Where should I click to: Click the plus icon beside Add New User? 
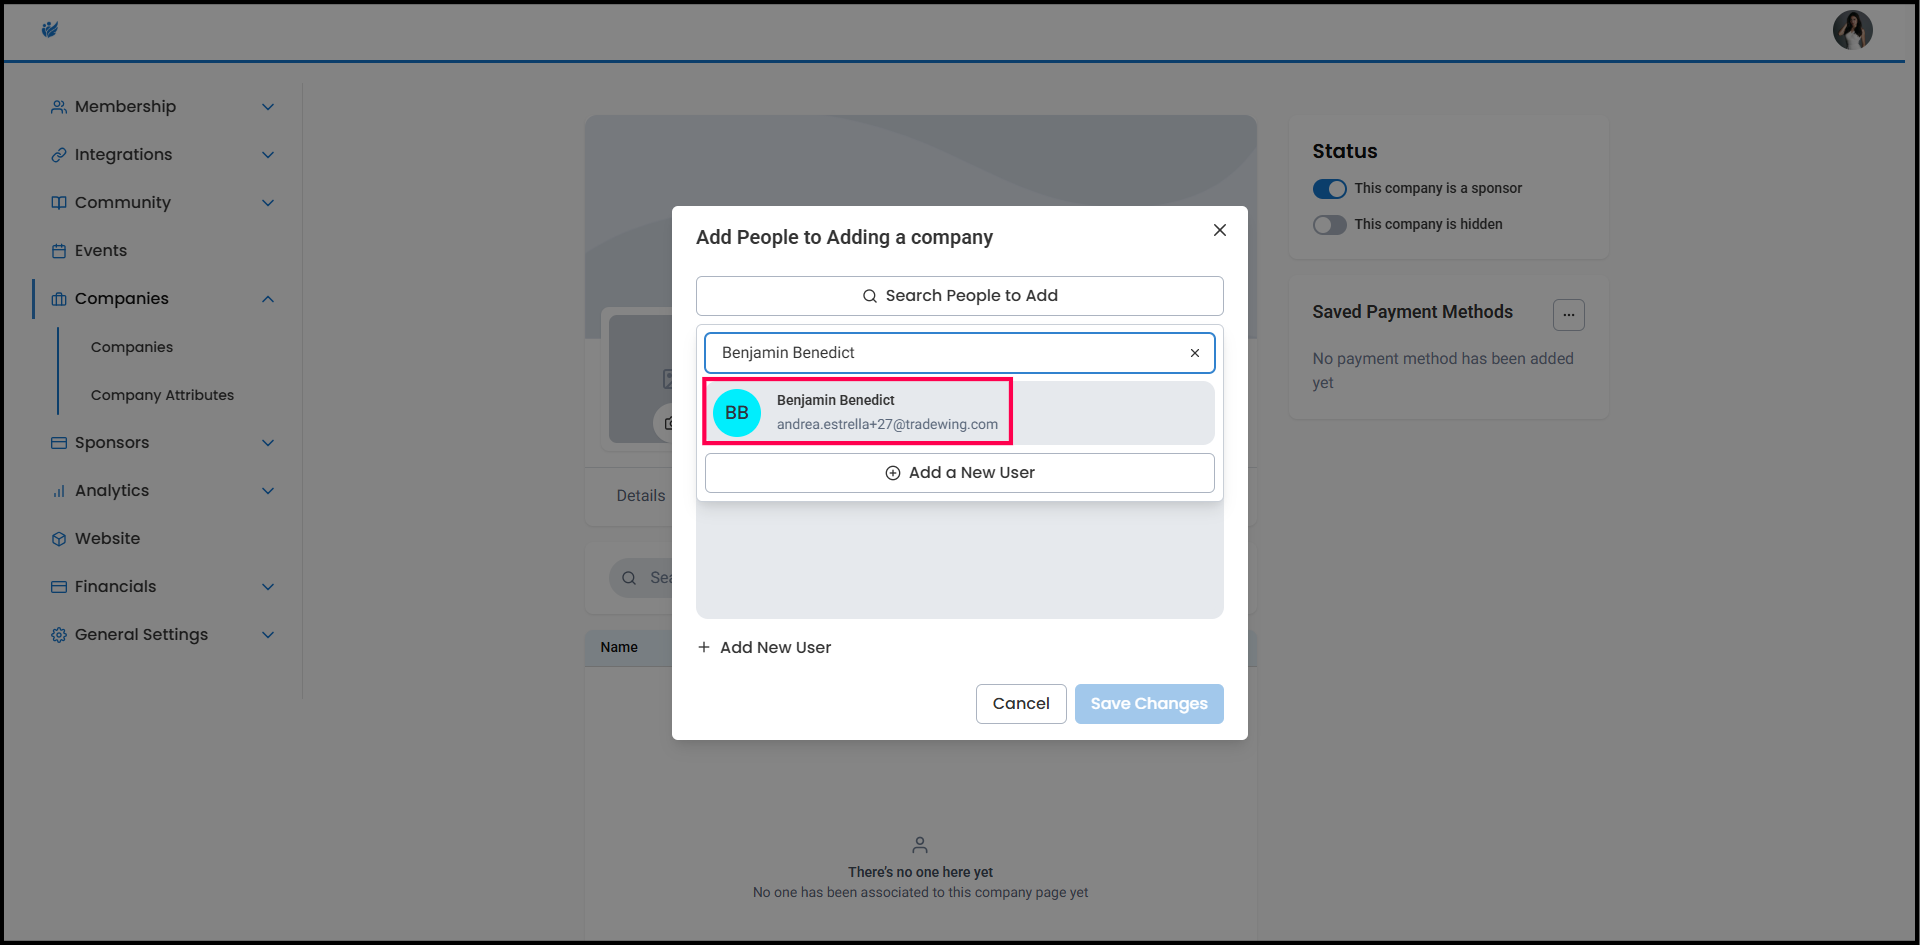tap(704, 648)
